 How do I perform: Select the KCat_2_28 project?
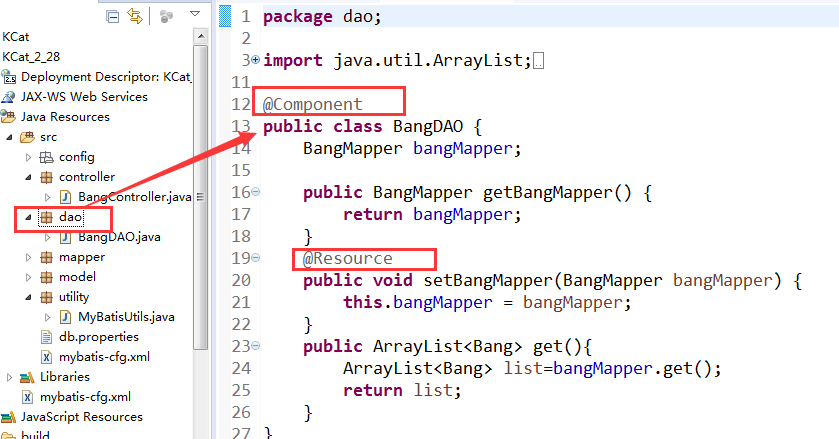31,57
